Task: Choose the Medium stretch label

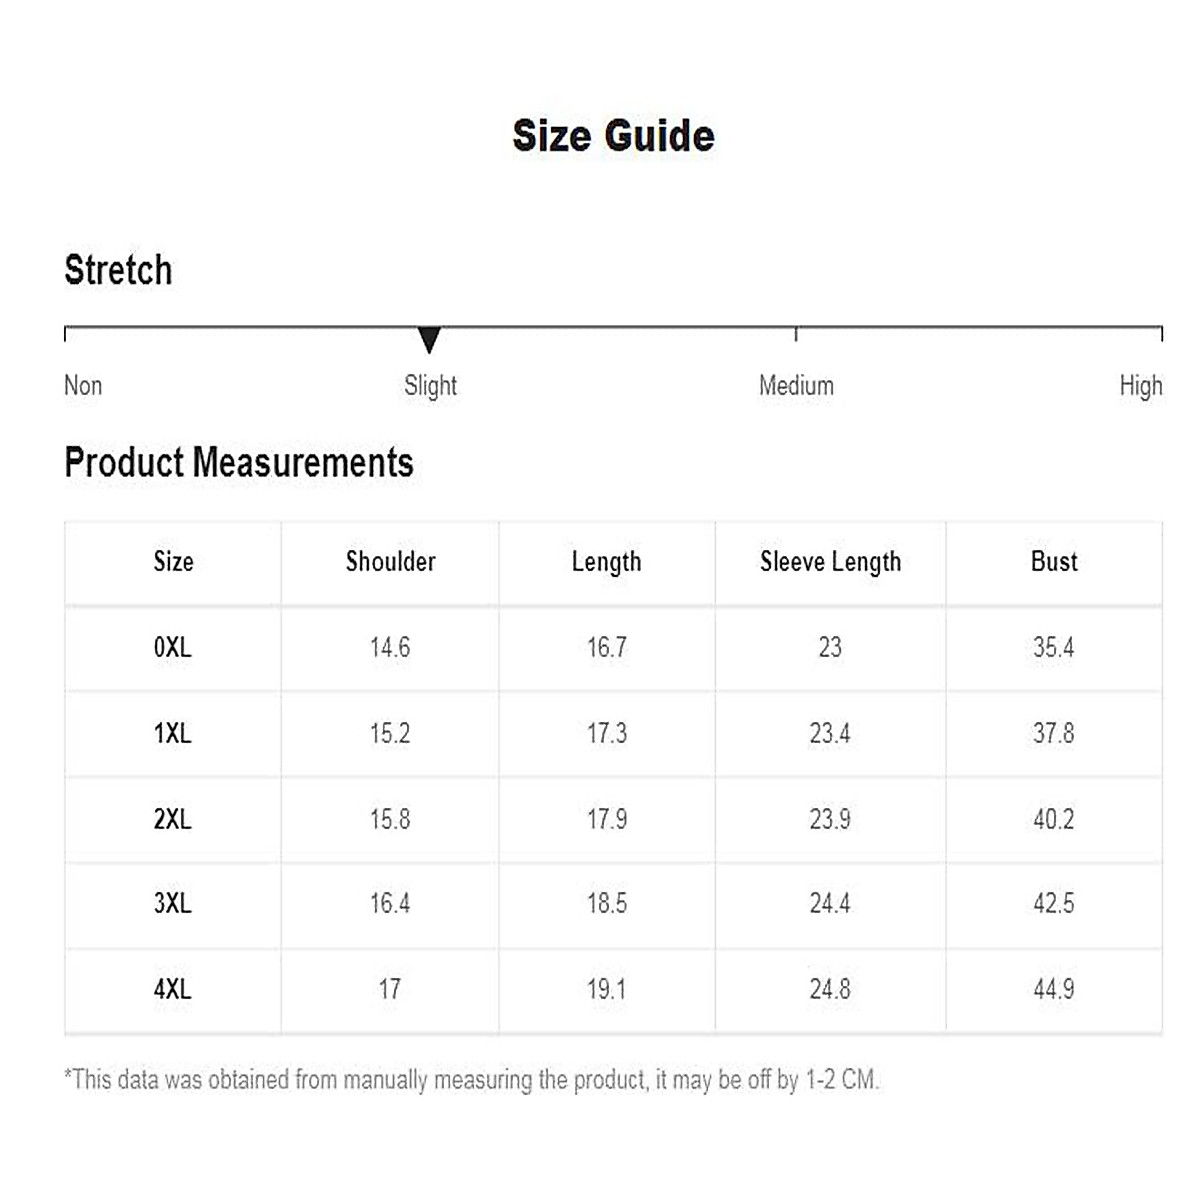Action: (x=796, y=386)
